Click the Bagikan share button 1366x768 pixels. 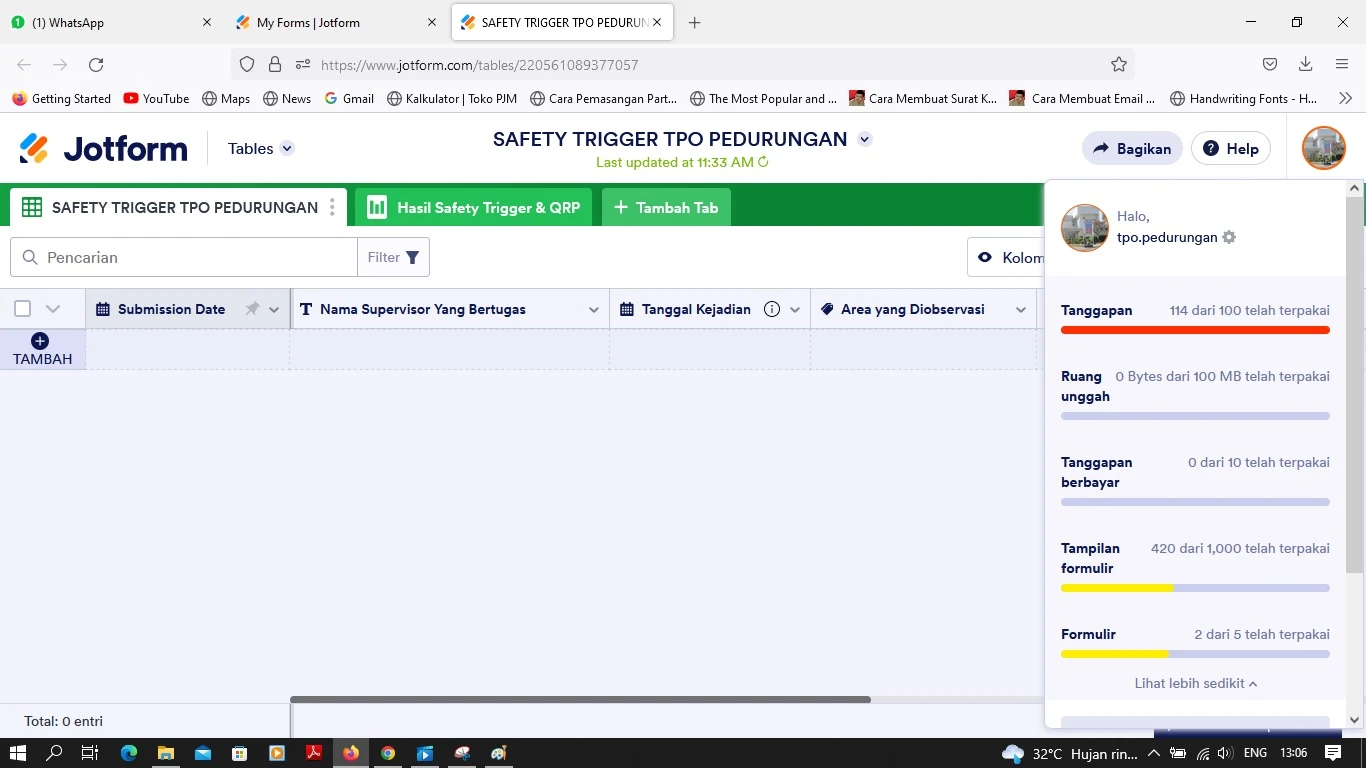pyautogui.click(x=1131, y=148)
